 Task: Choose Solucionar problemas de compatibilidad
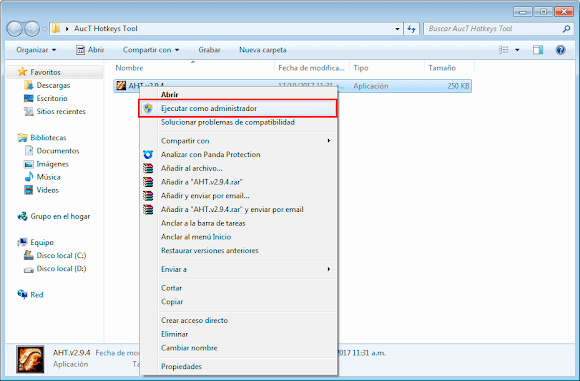239,122
